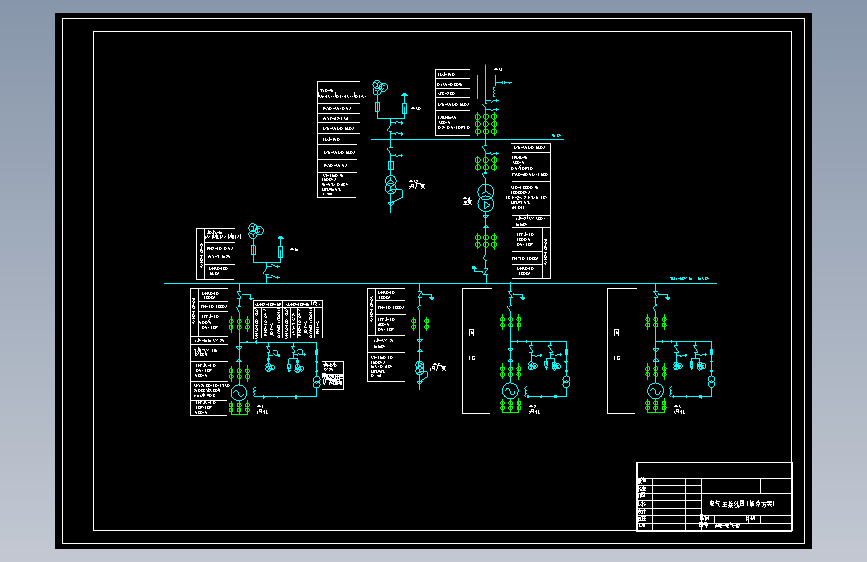Select green current transformers just above main transformer
This screenshot has height=562, width=867.
click(x=485, y=163)
